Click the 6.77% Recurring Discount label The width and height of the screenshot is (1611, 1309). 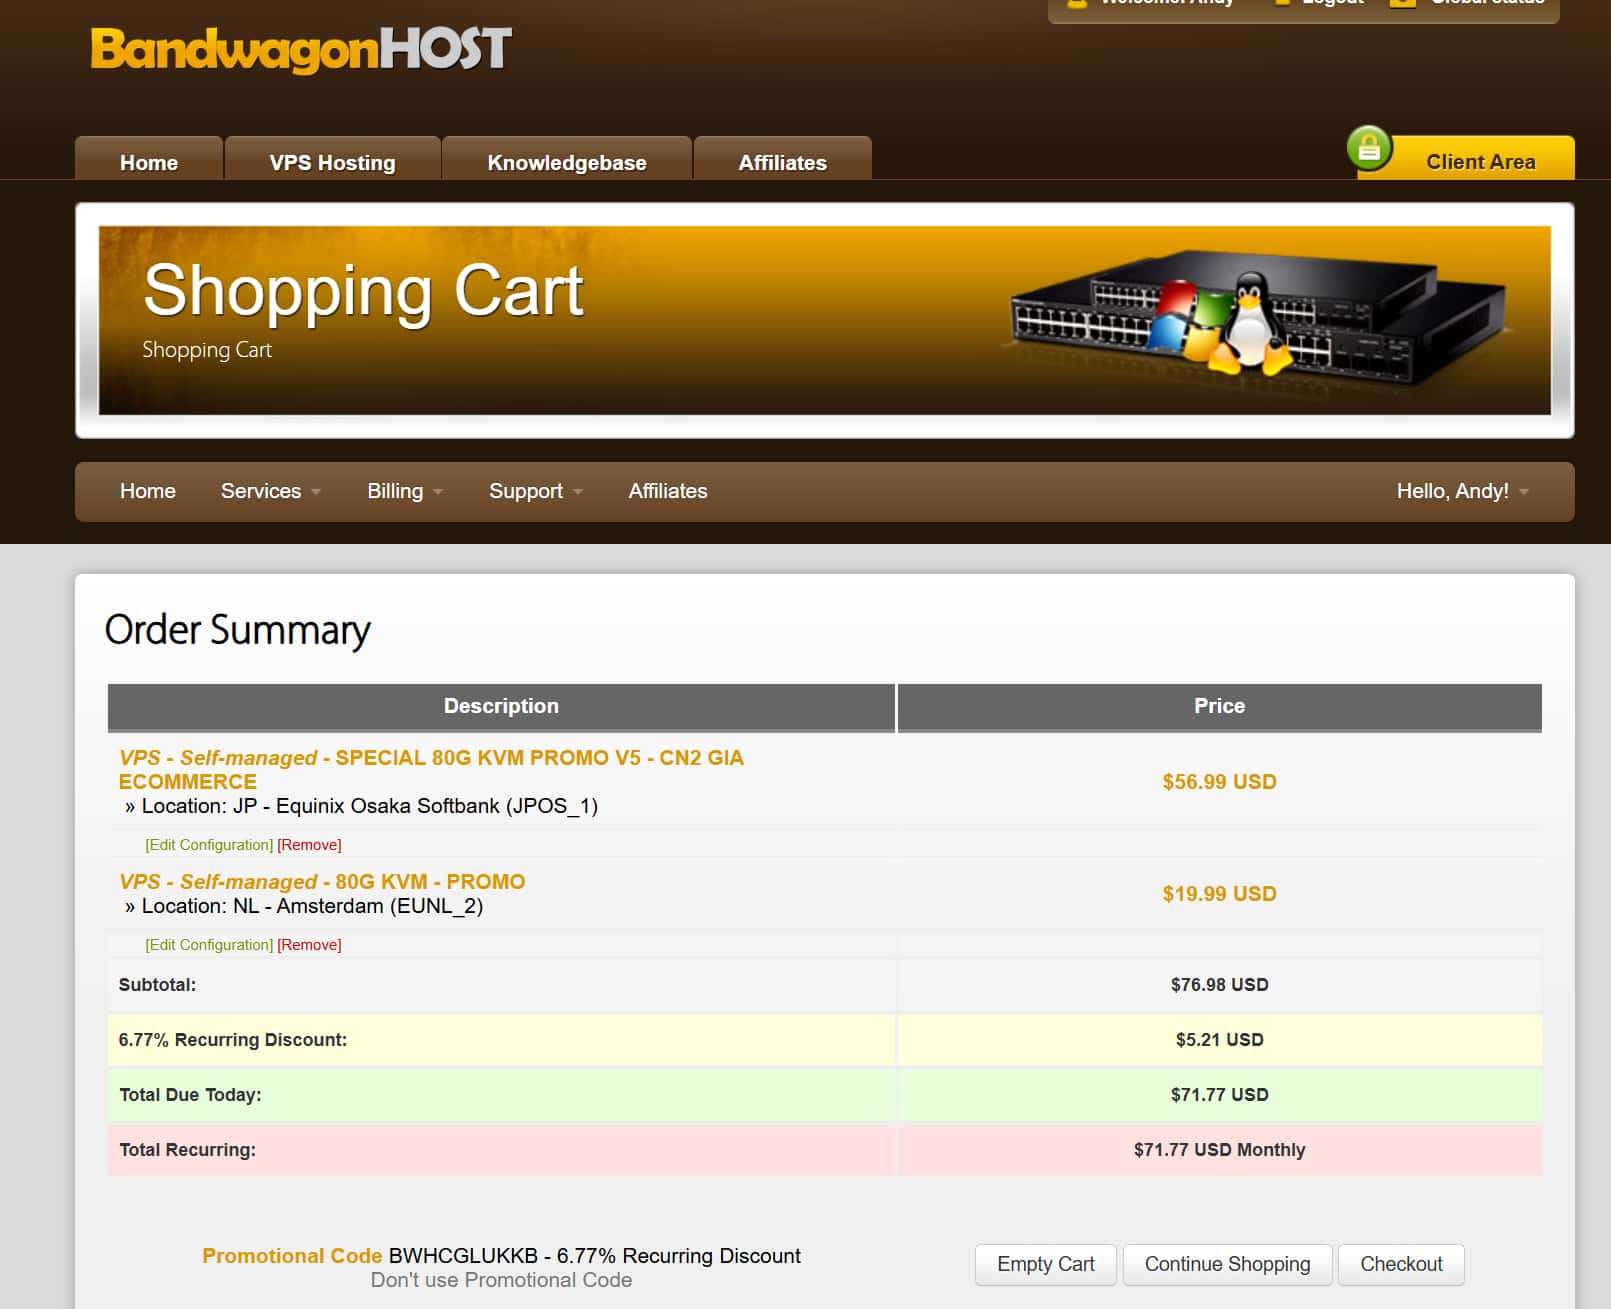[233, 1040]
